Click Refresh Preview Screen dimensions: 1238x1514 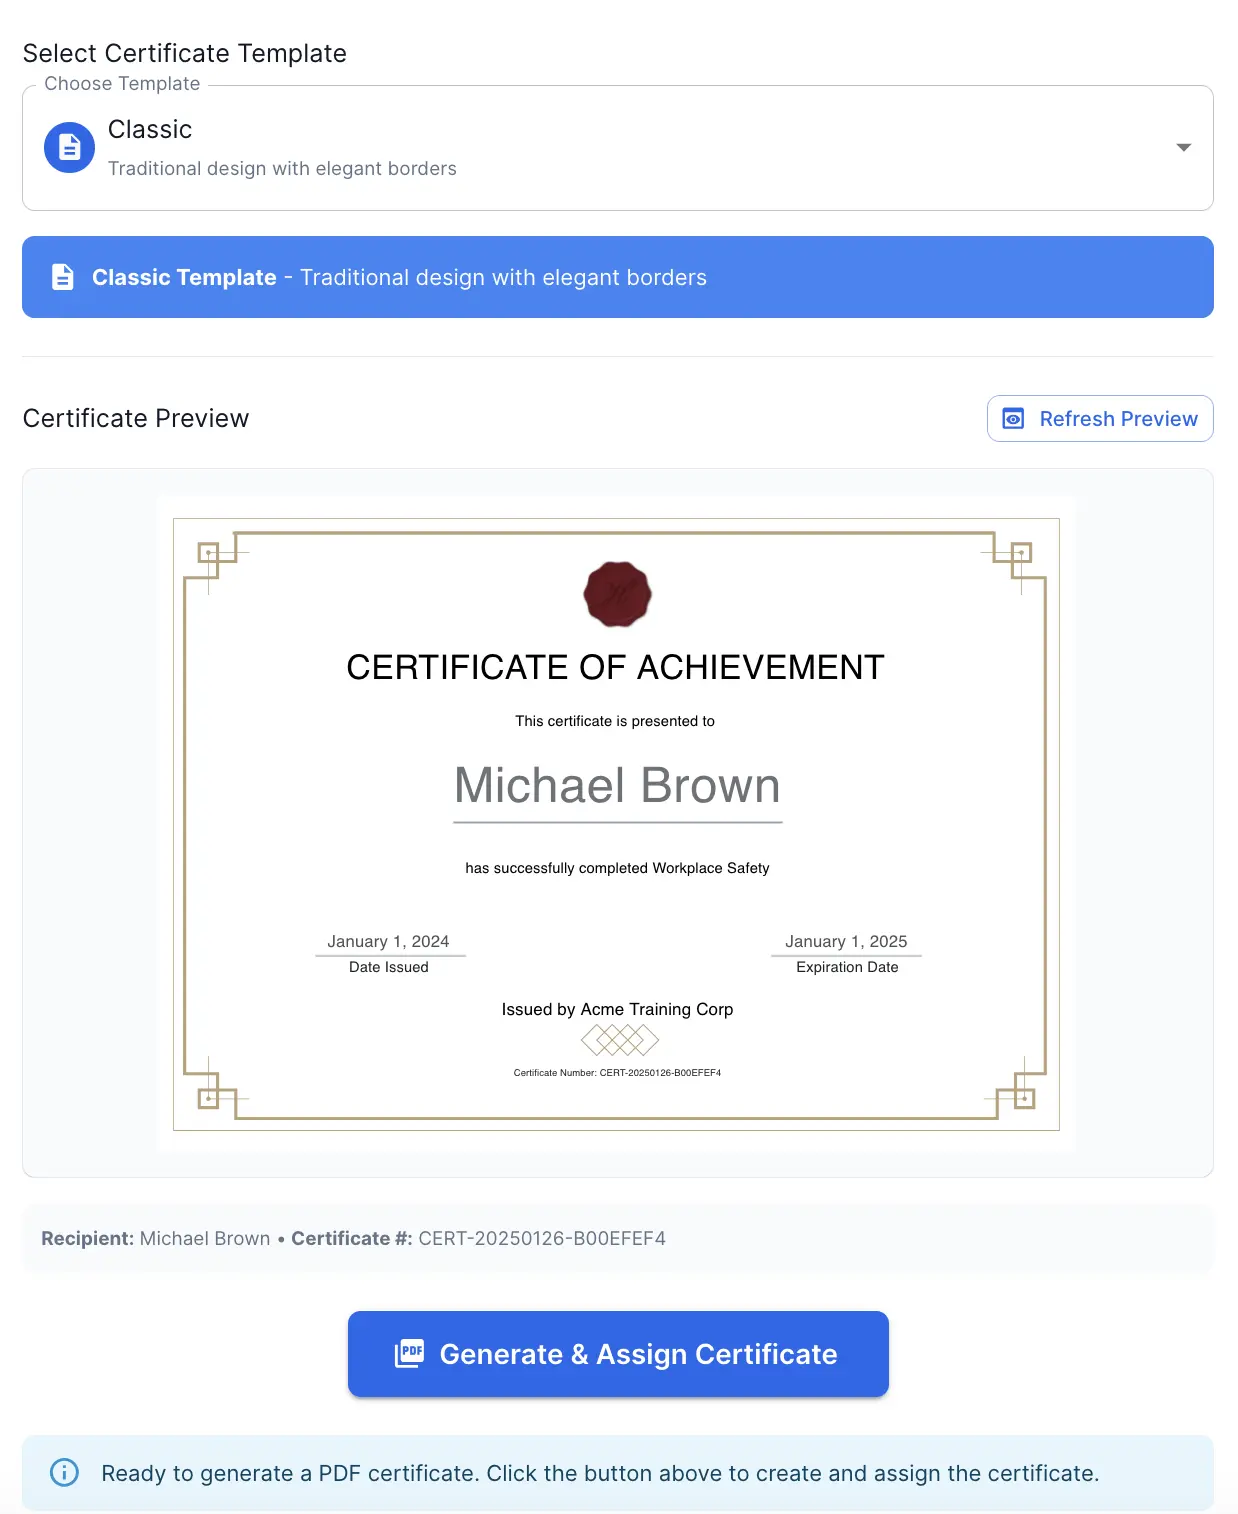[1100, 418]
